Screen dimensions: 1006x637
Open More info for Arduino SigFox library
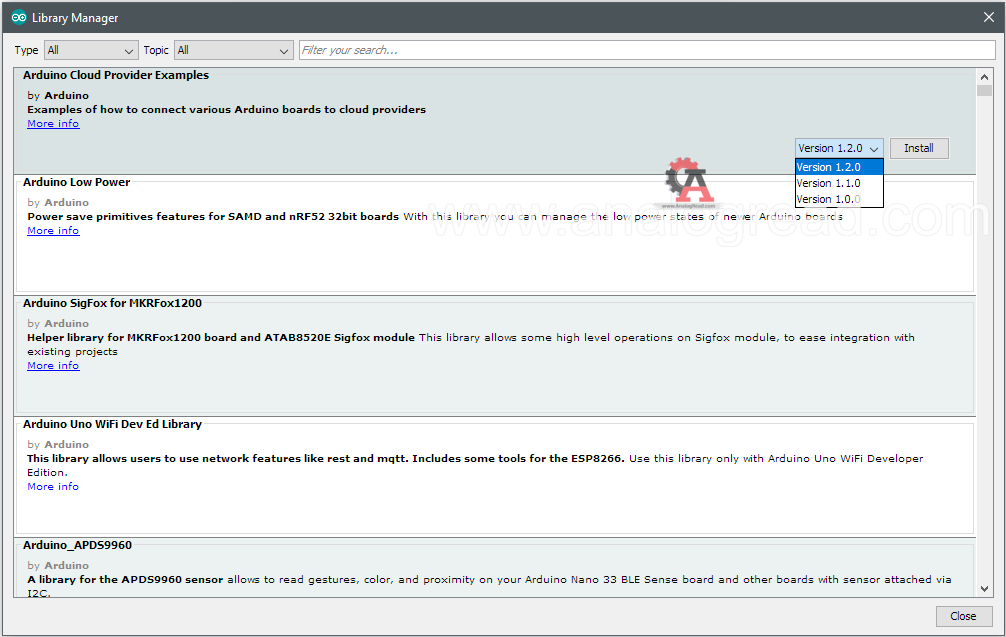[53, 366]
